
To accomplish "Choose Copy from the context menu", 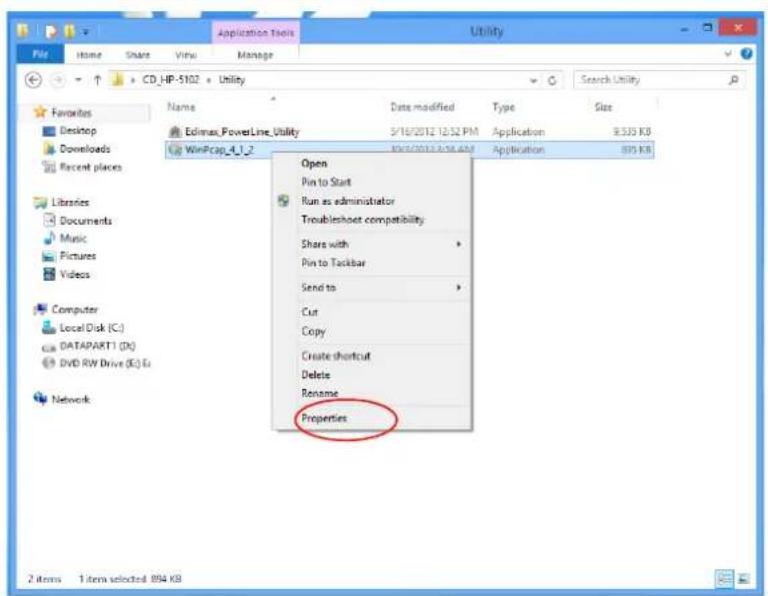I will click(x=313, y=332).
